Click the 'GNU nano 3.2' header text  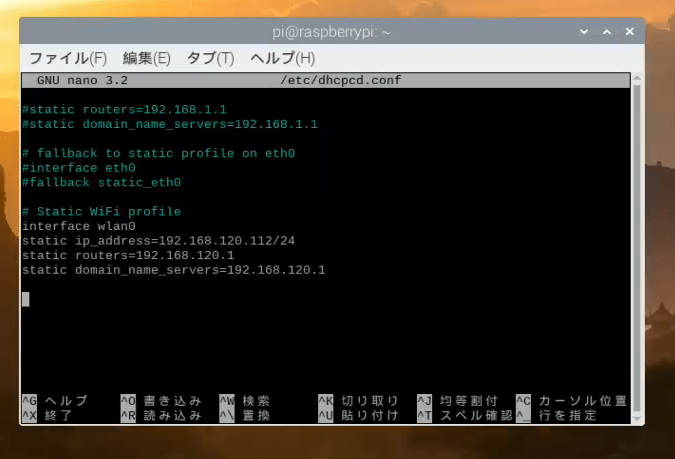pos(82,80)
